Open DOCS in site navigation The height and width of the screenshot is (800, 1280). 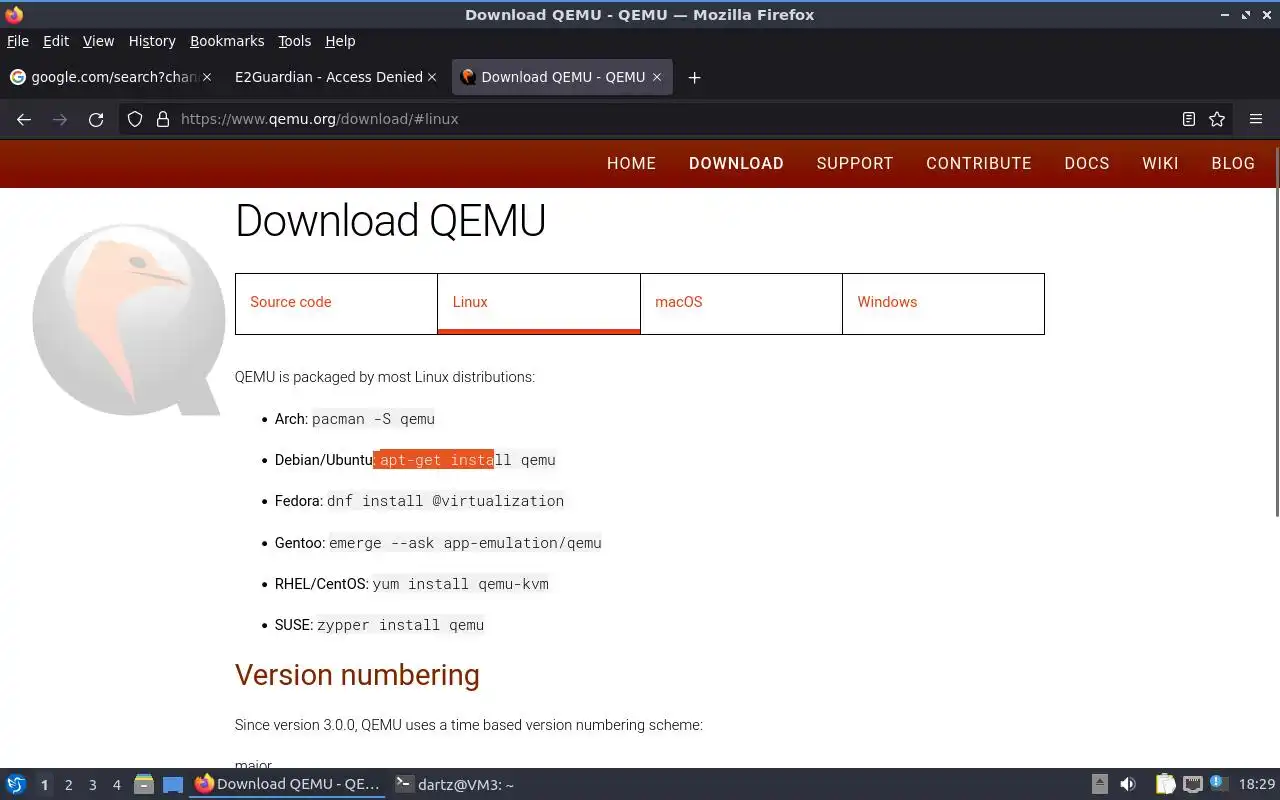pos(1087,164)
